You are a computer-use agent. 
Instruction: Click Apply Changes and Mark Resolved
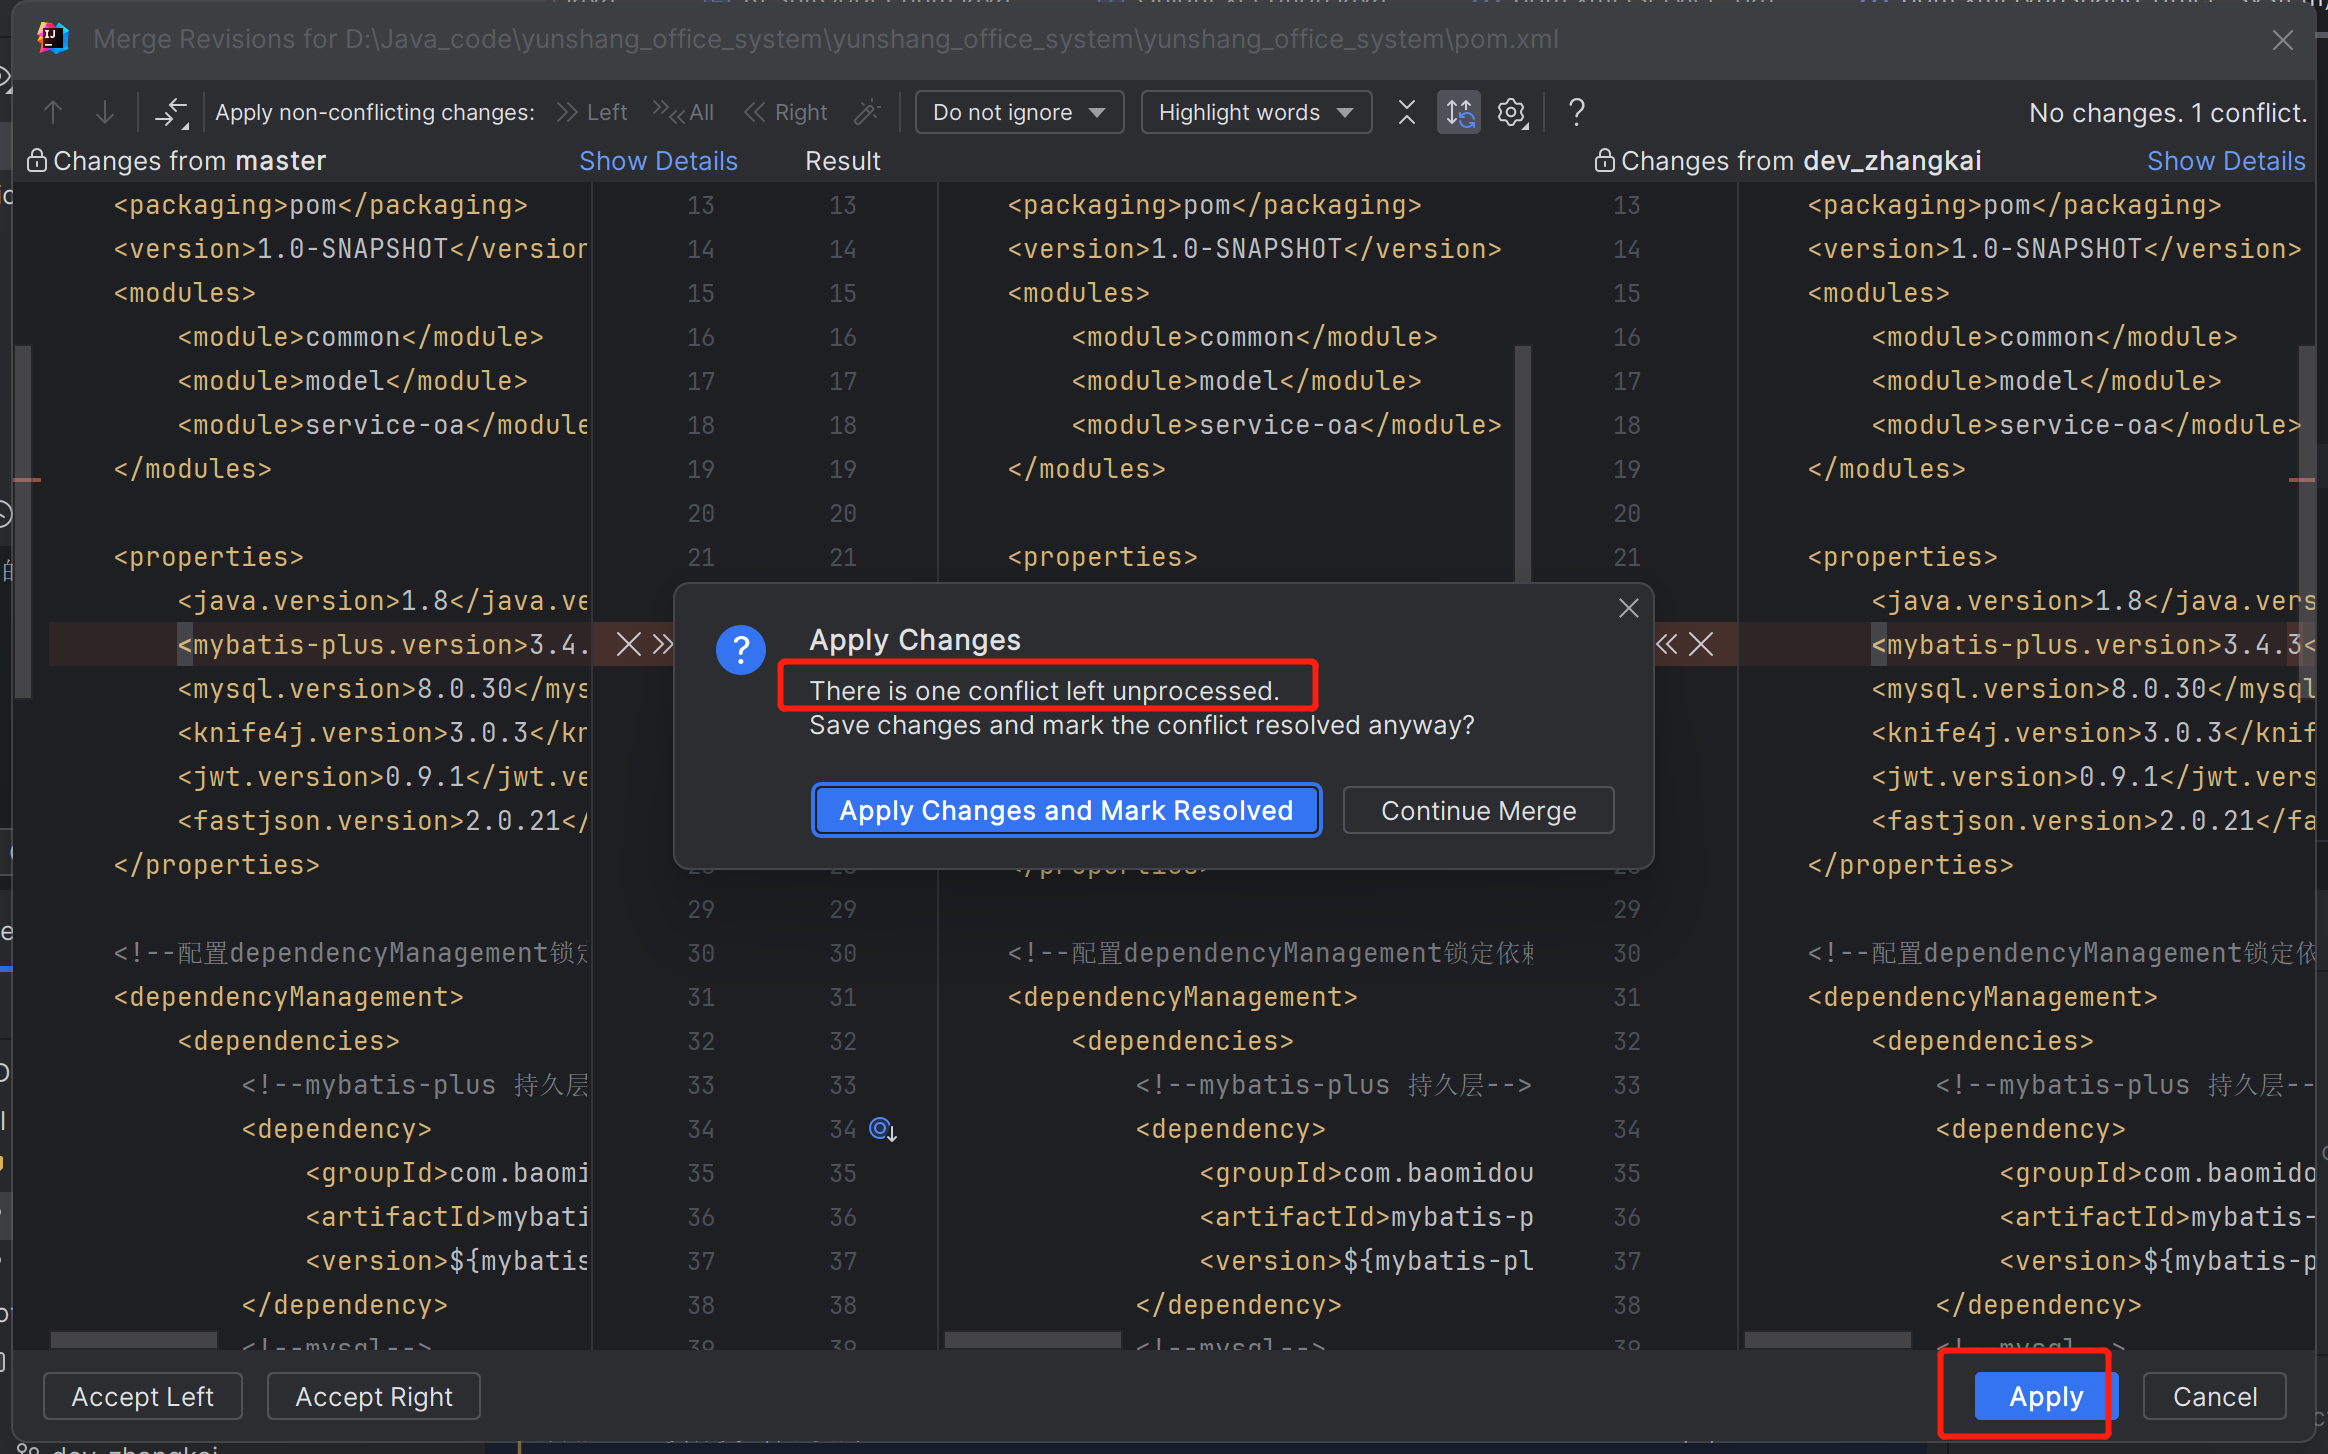(x=1066, y=810)
